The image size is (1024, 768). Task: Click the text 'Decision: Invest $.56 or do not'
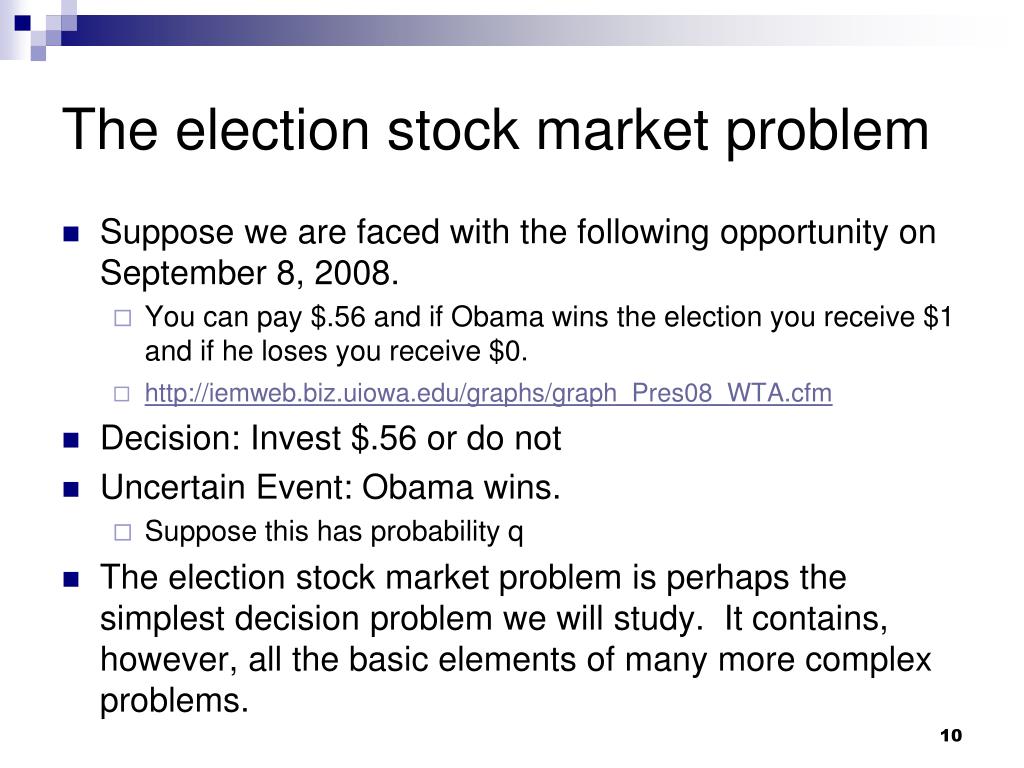click(x=330, y=438)
